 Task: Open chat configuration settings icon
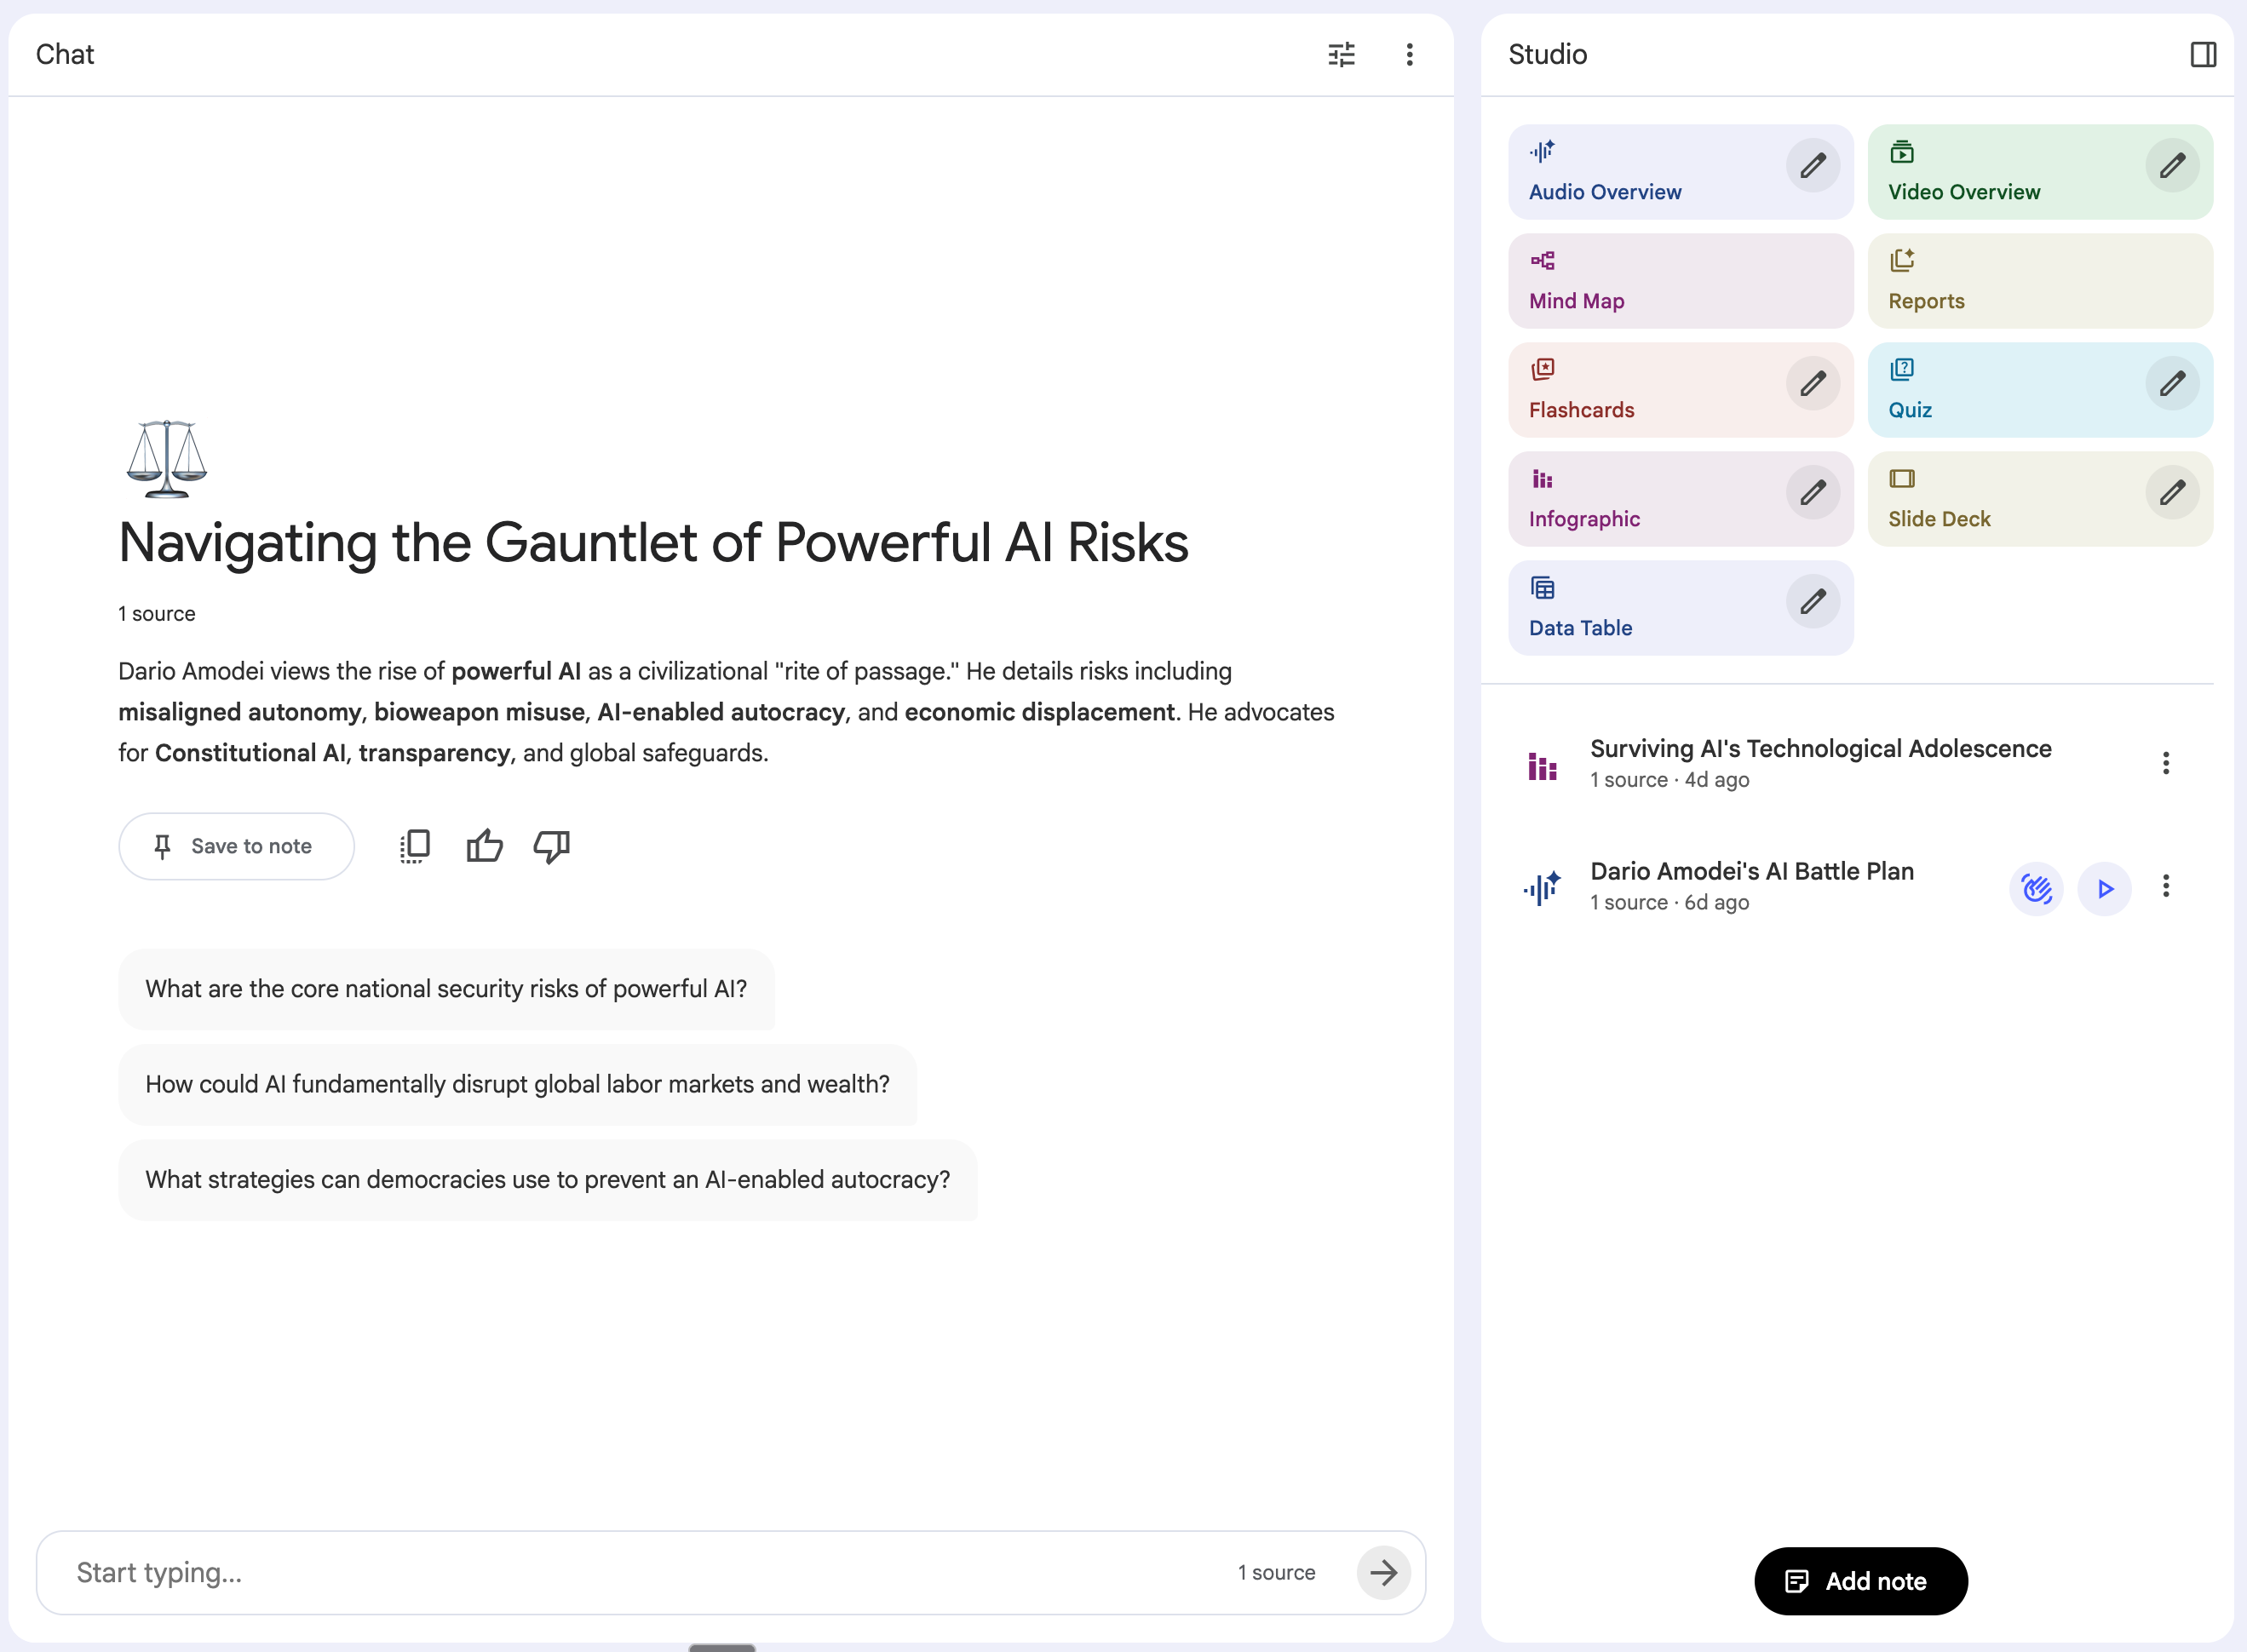pos(1341,54)
